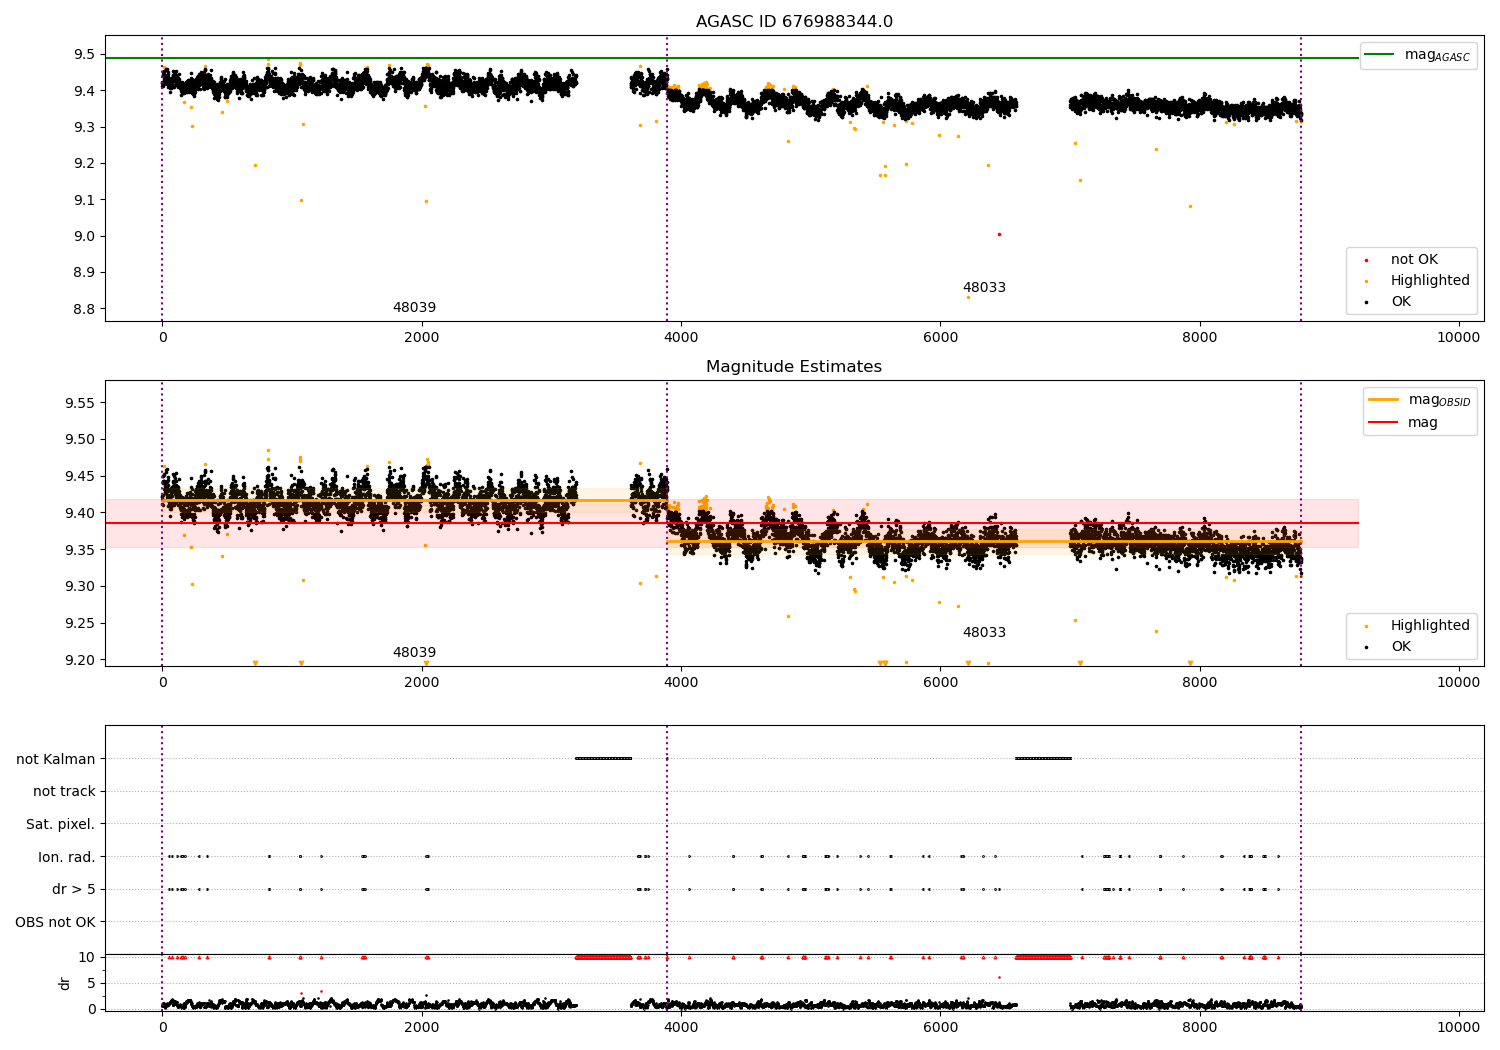The image size is (1500, 1050).
Task: Click the 9.5 y-axis tick of top plot
Action: [85, 54]
